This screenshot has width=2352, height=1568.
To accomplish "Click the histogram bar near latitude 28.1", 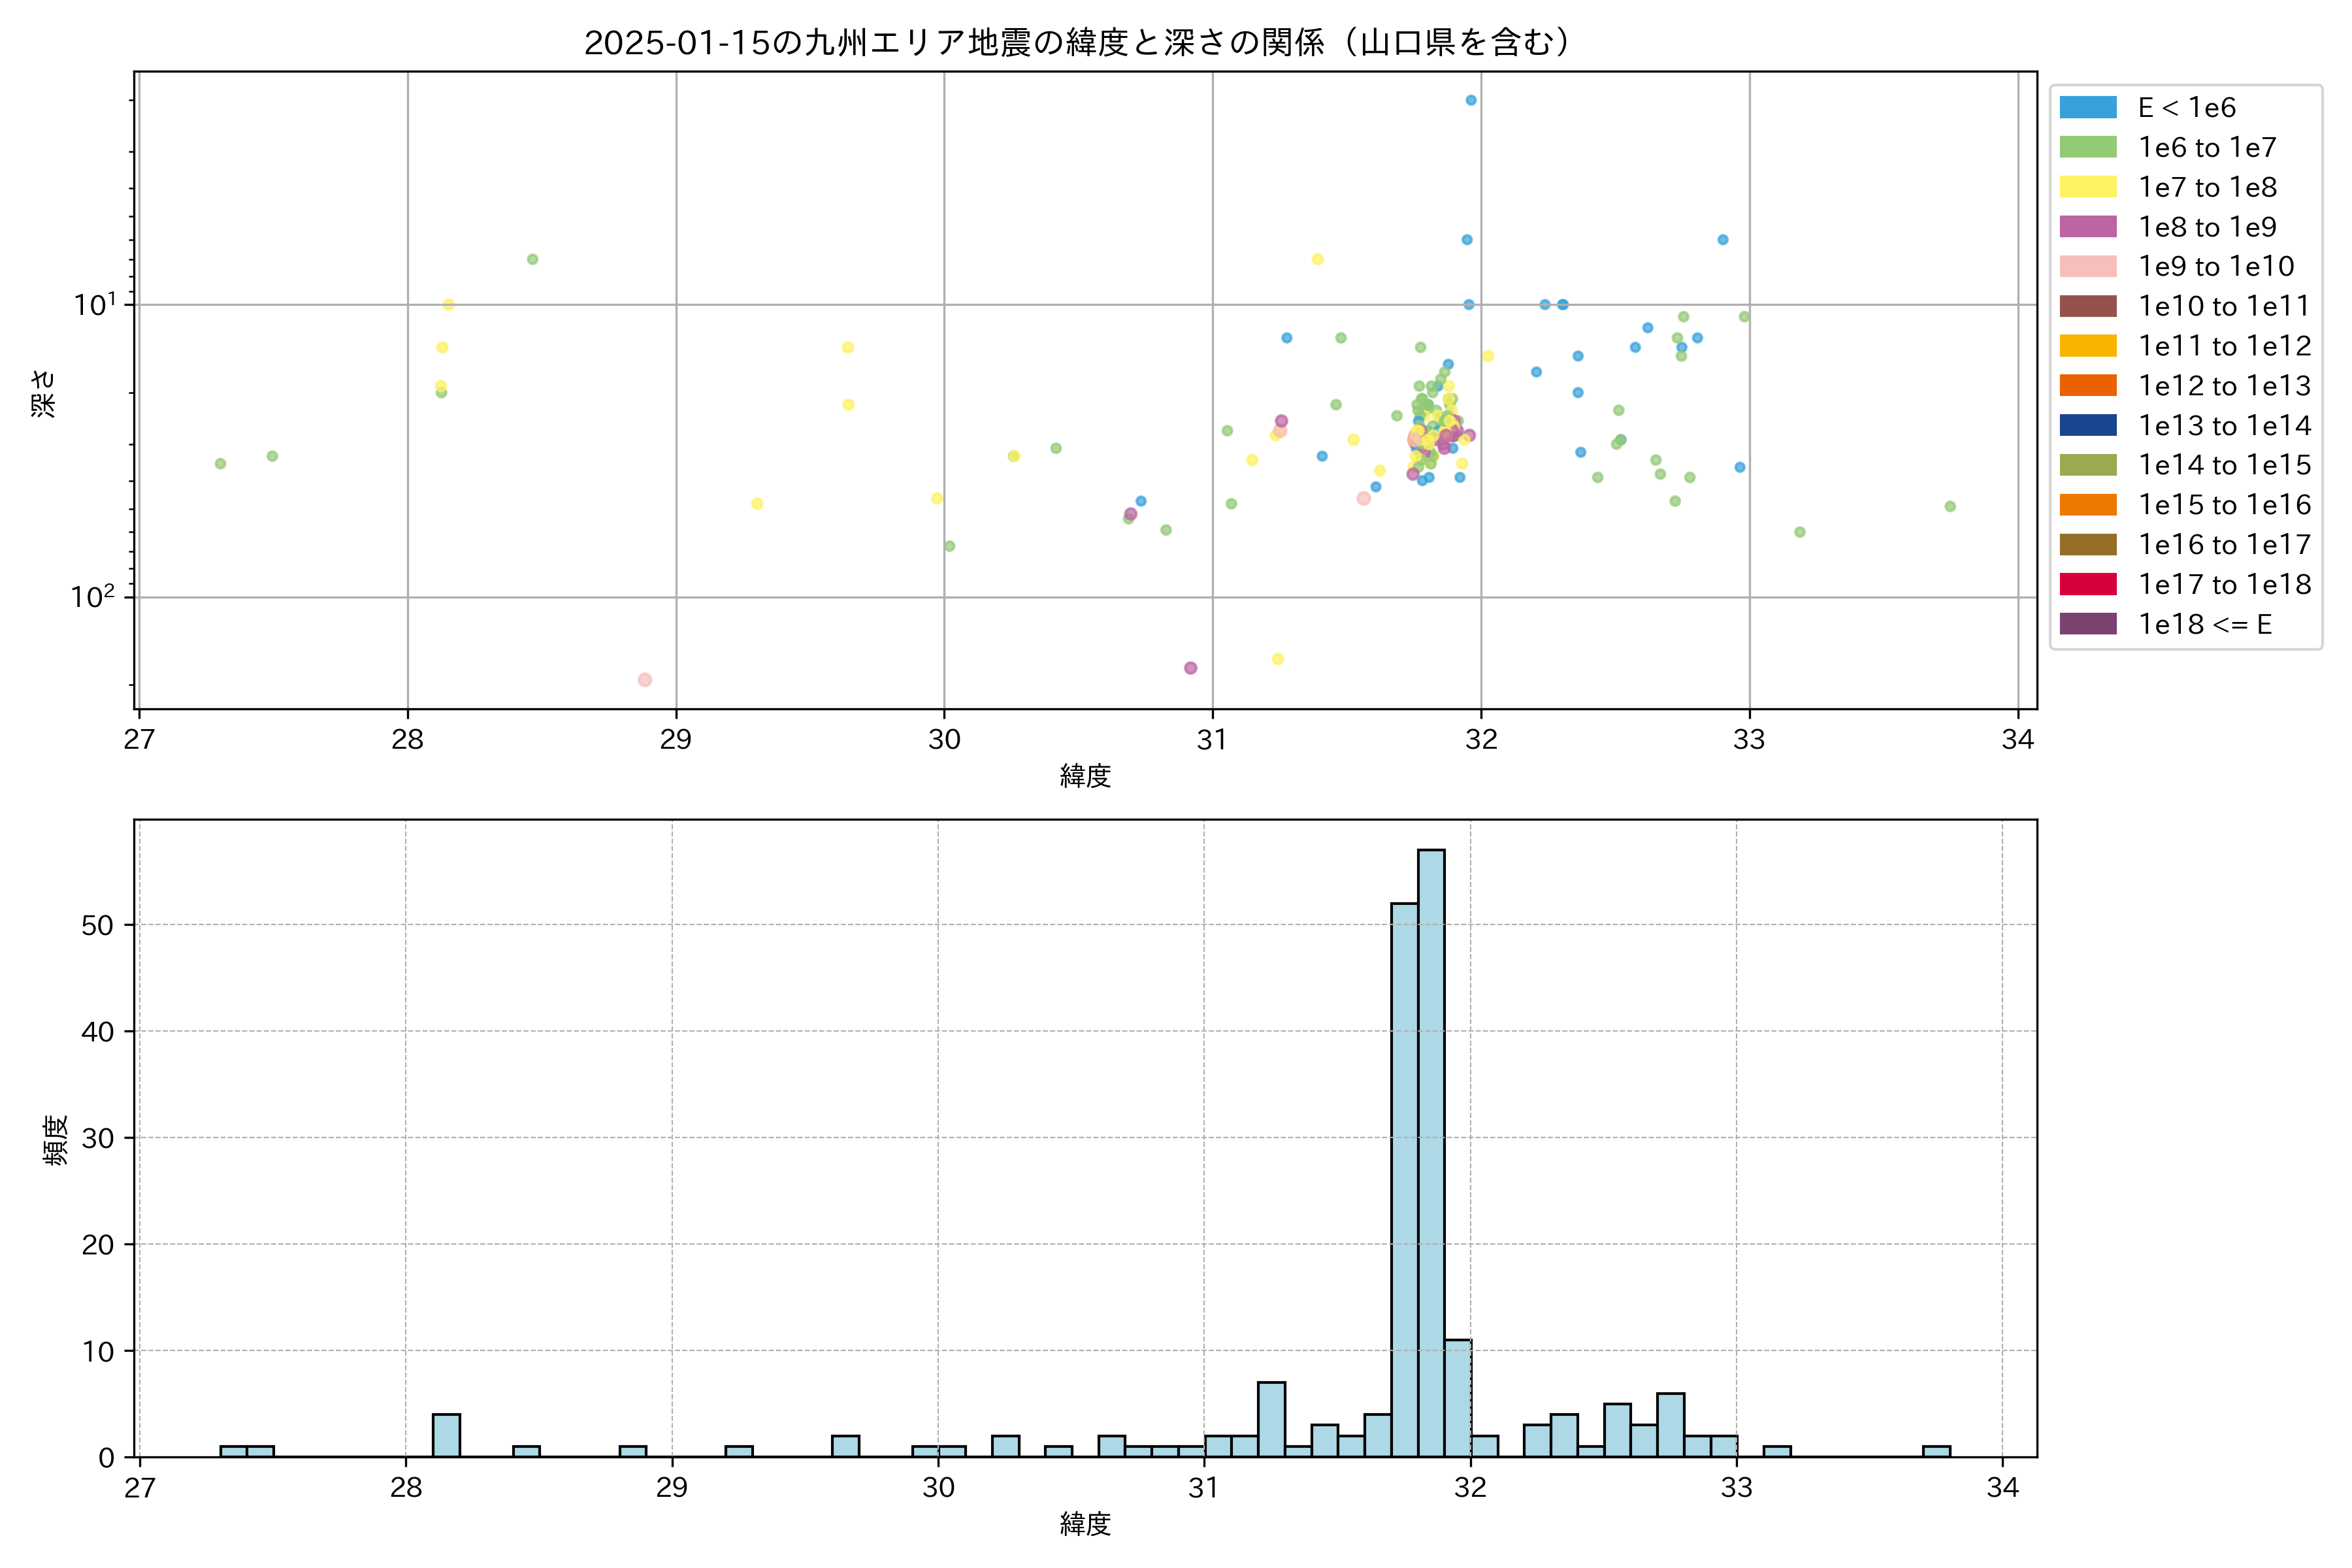I will click(446, 1435).
